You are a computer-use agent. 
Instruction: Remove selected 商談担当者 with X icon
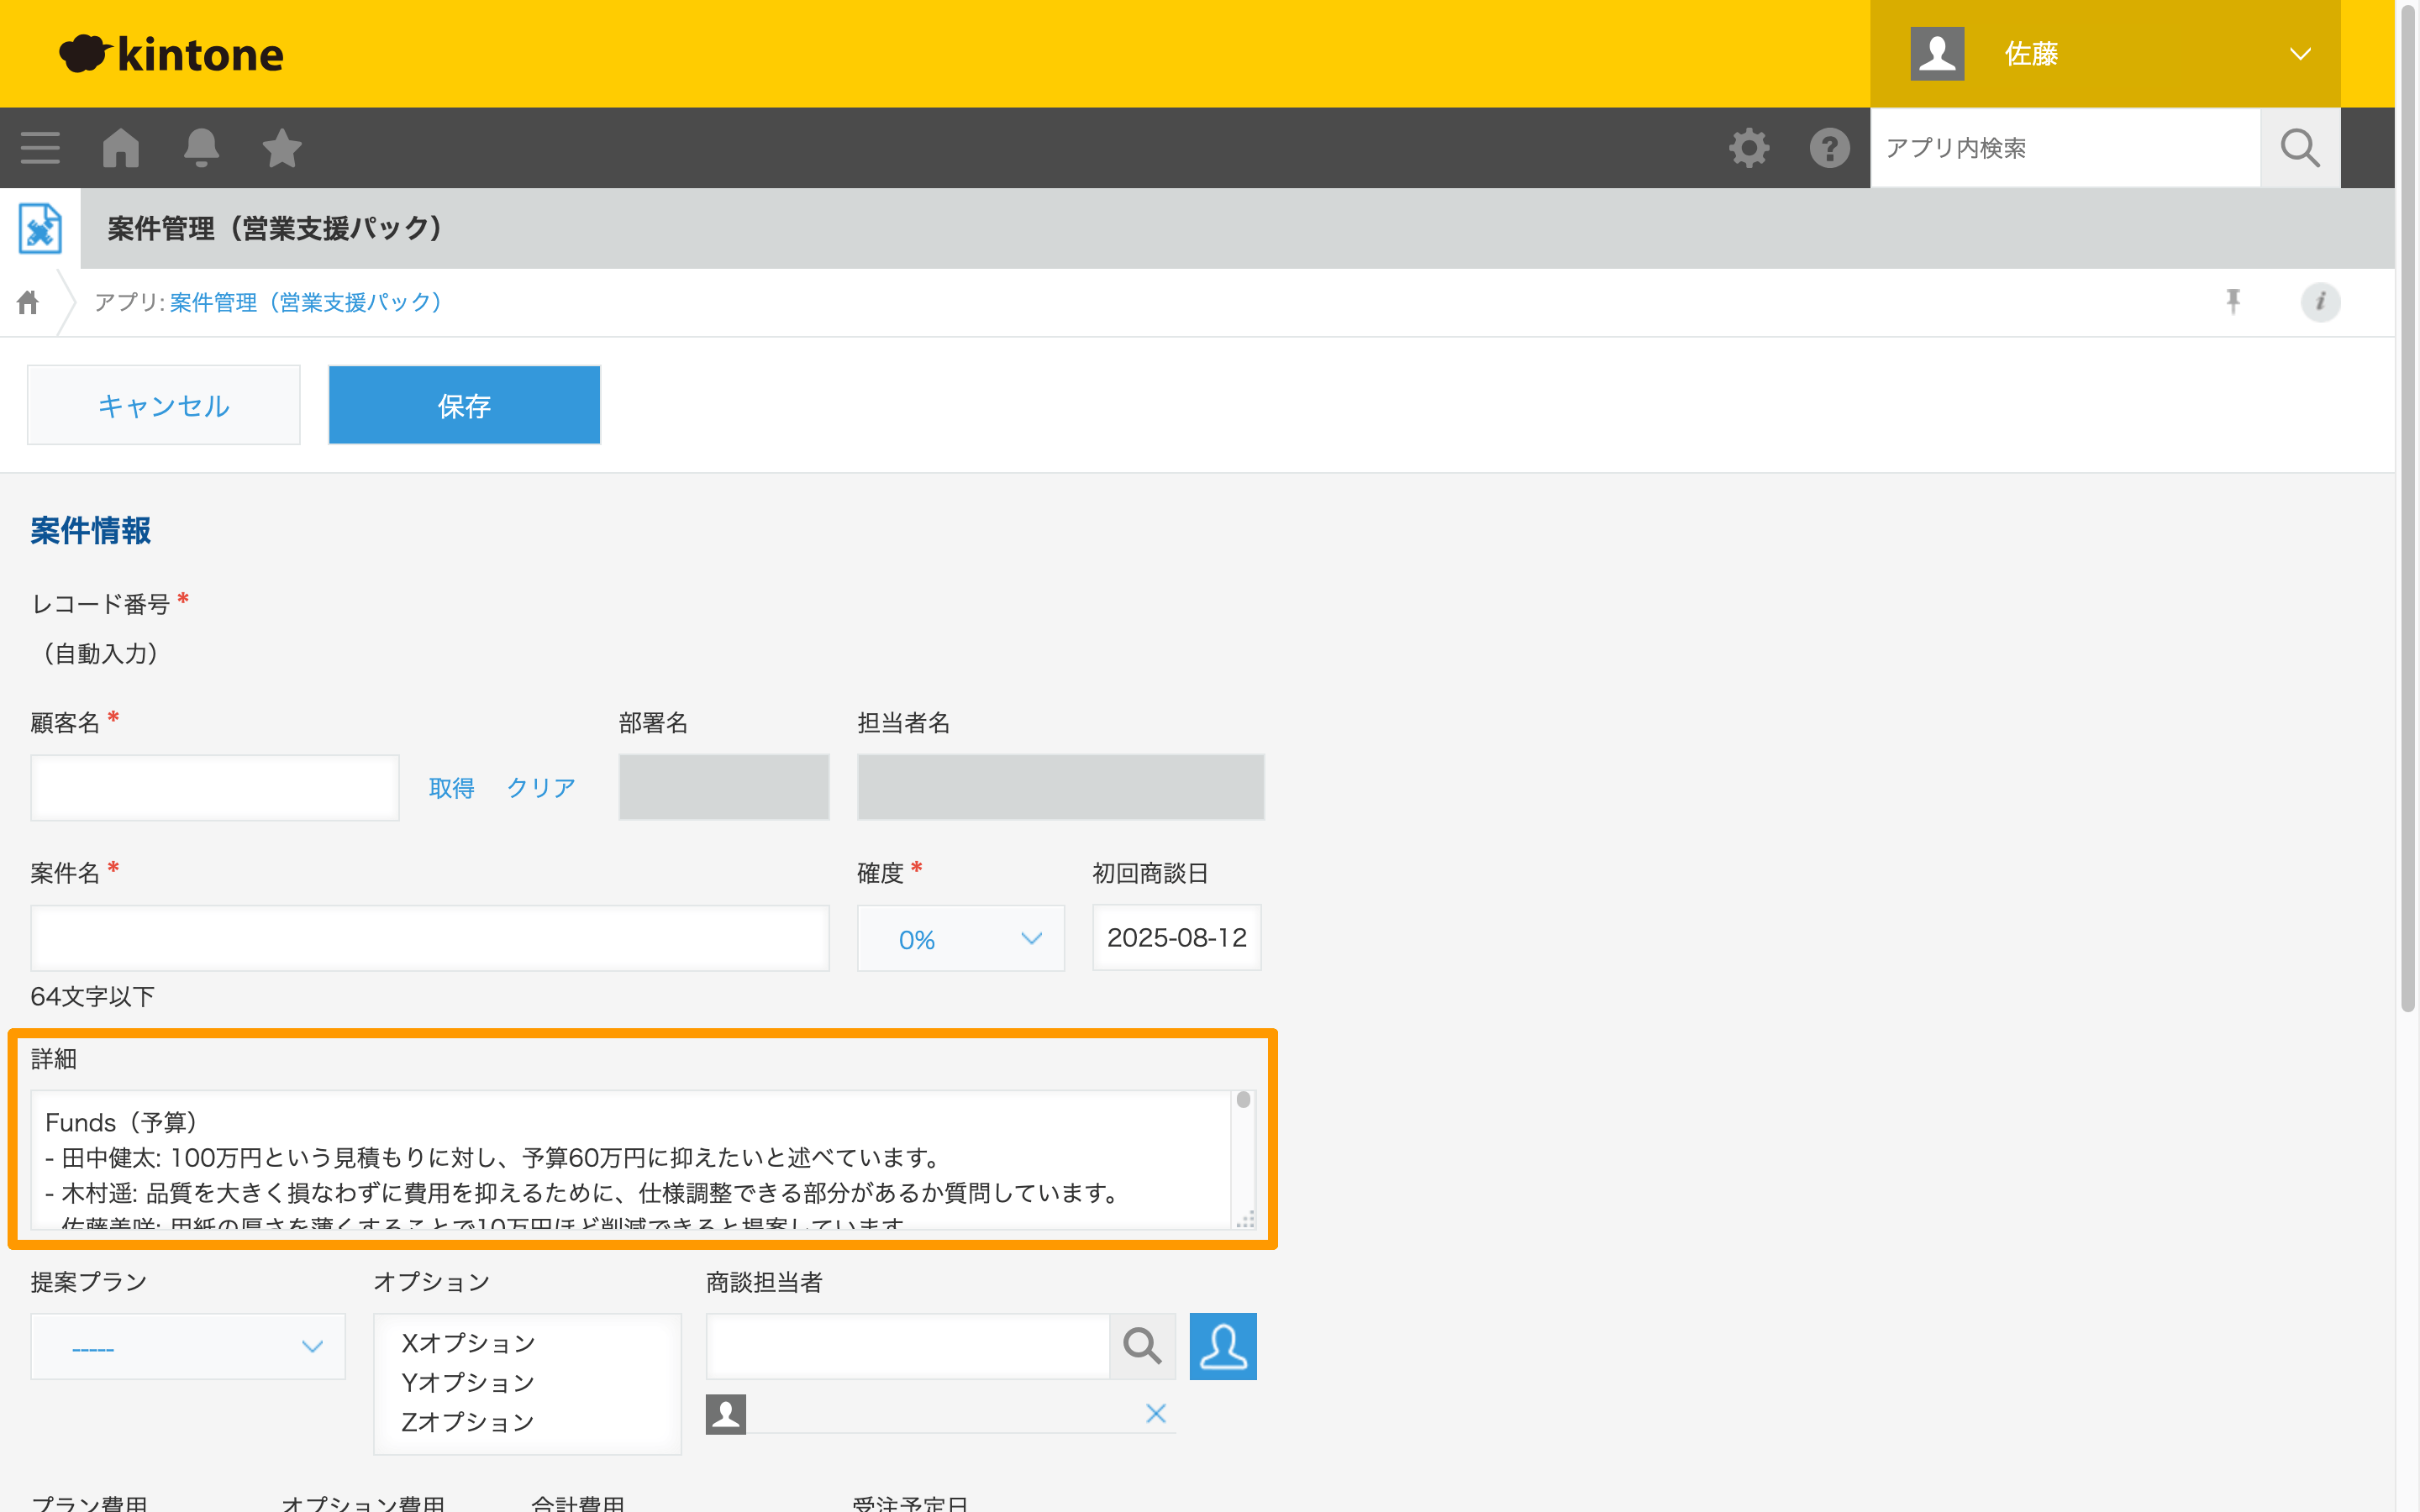tap(1156, 1413)
